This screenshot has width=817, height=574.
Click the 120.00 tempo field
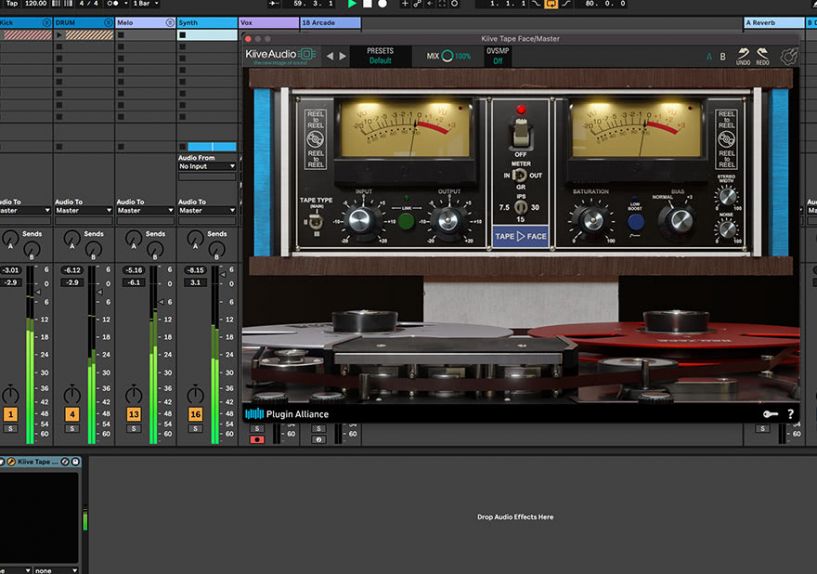(35, 3)
